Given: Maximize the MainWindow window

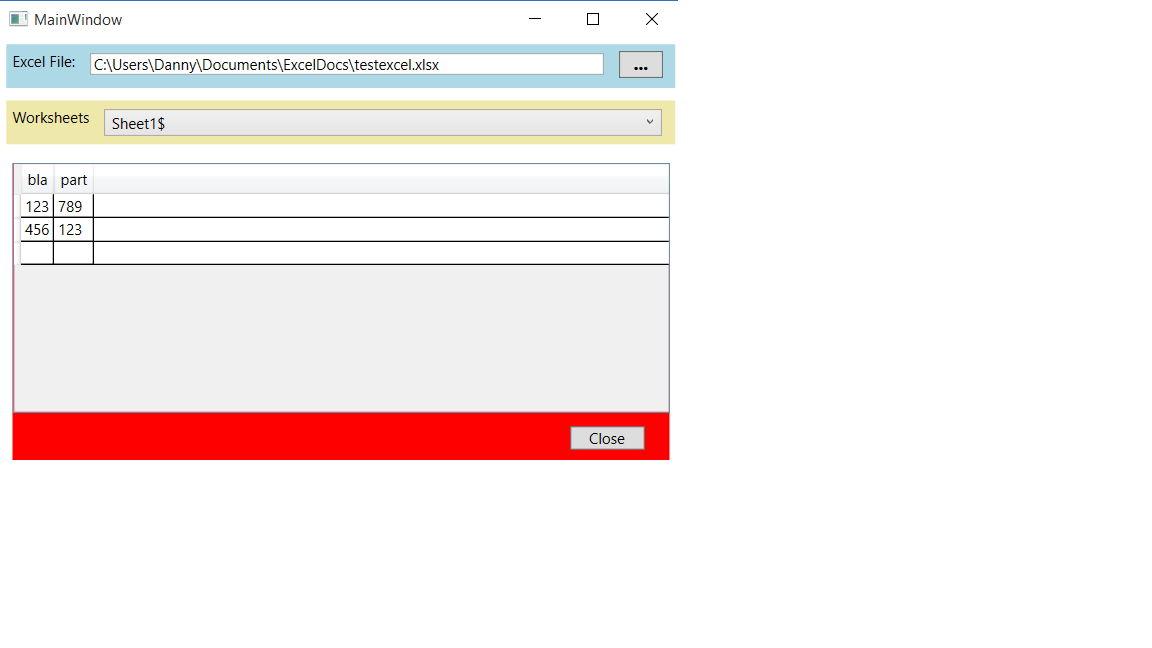Looking at the screenshot, I should pos(593,19).
